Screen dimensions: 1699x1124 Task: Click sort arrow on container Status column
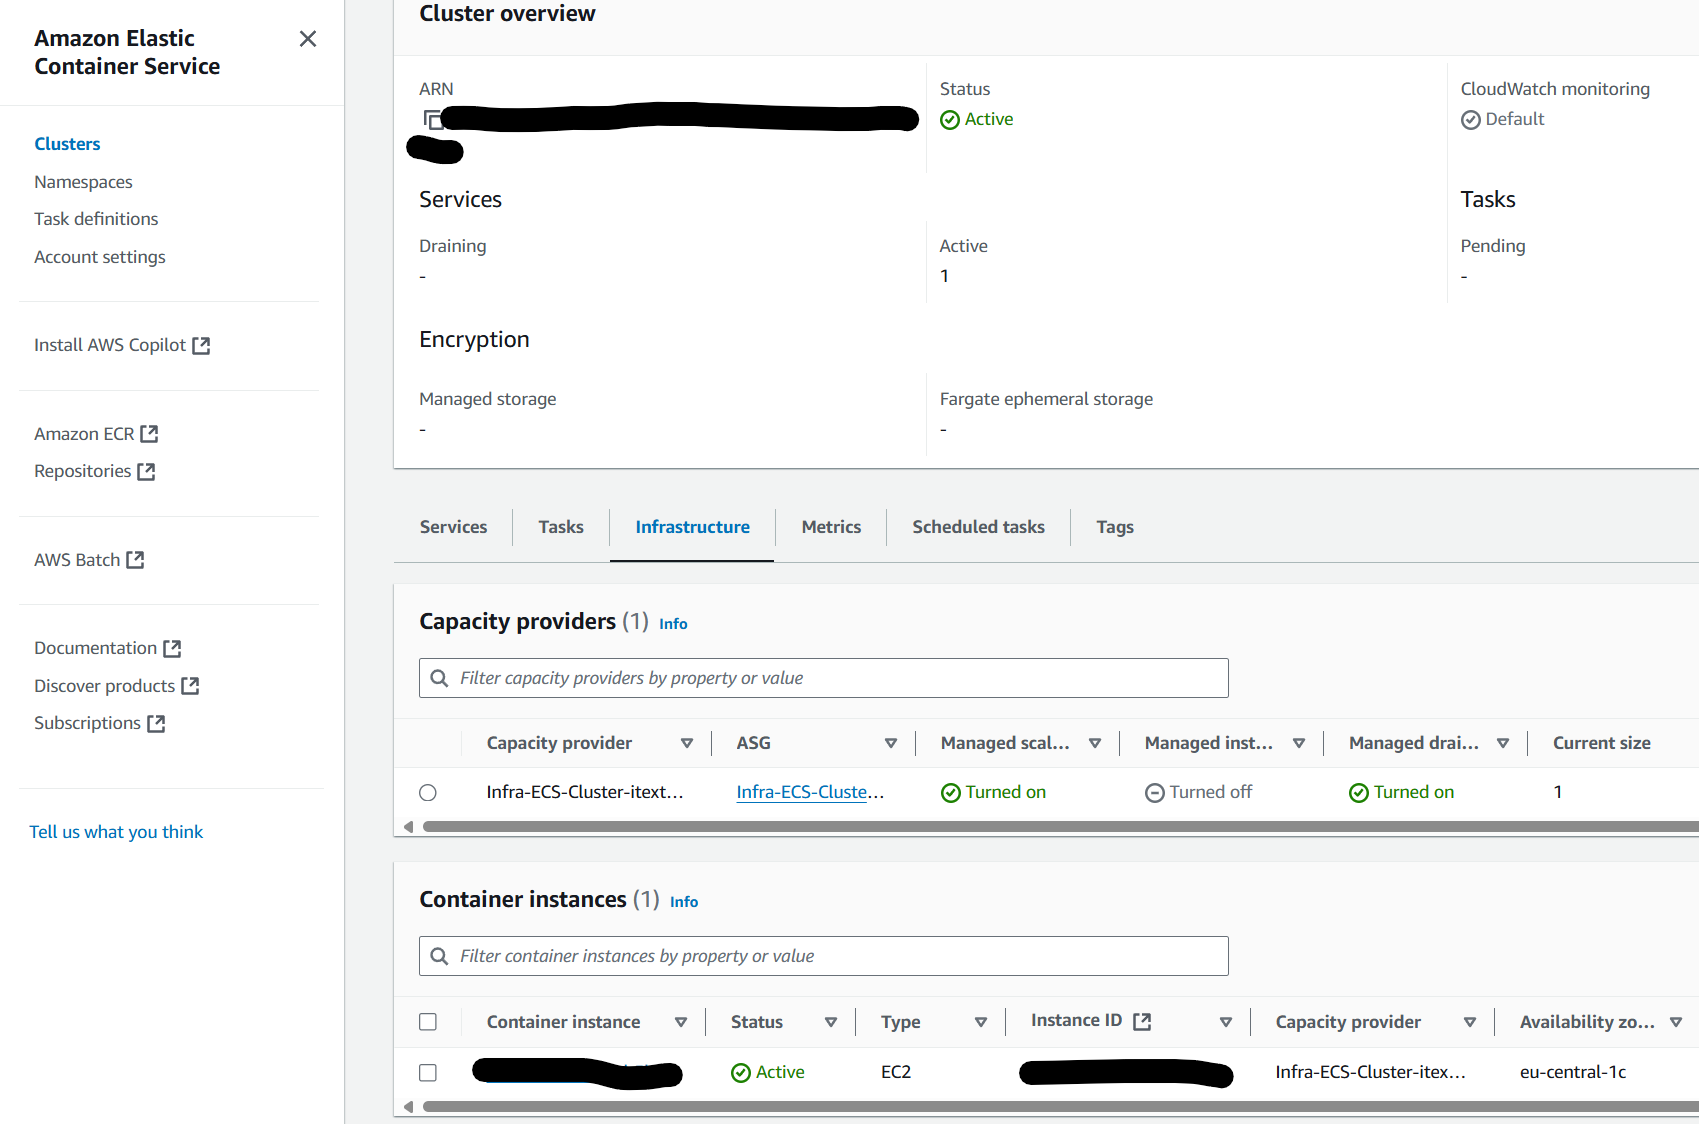[x=831, y=1022]
